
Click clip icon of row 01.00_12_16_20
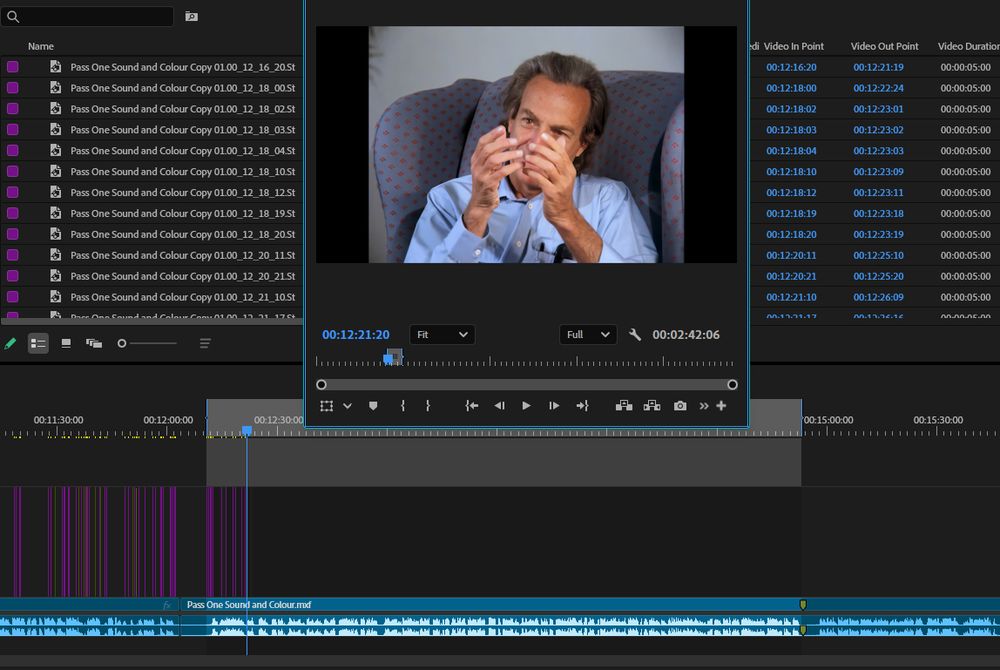(55, 66)
